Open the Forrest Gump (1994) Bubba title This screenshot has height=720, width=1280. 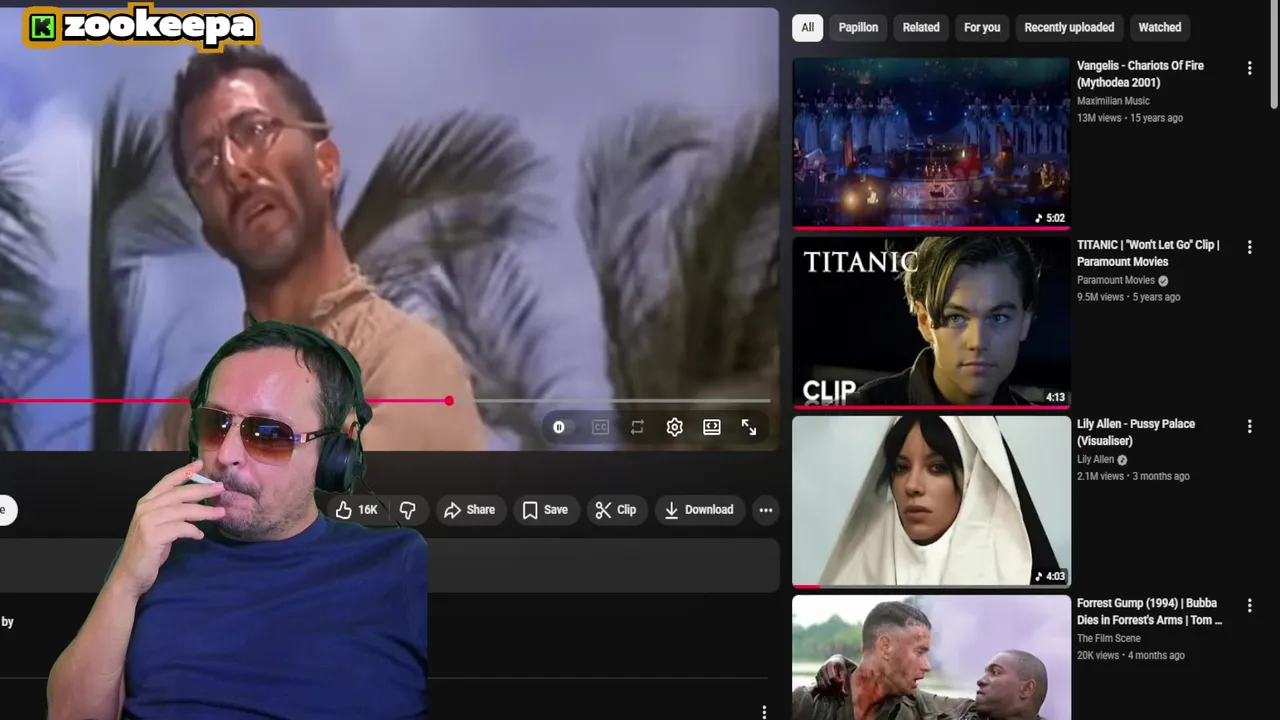coord(1149,611)
